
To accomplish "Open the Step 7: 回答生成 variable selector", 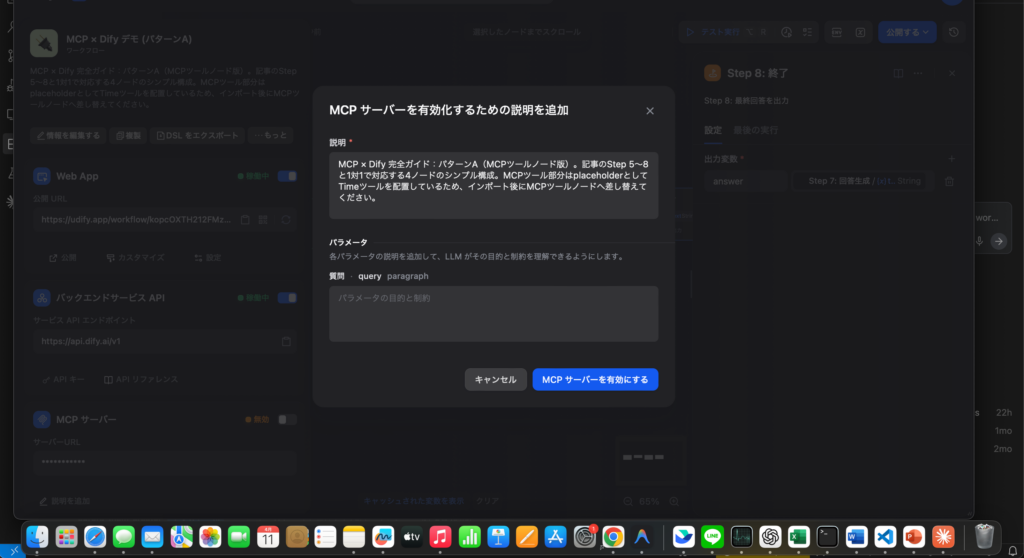I will point(863,181).
